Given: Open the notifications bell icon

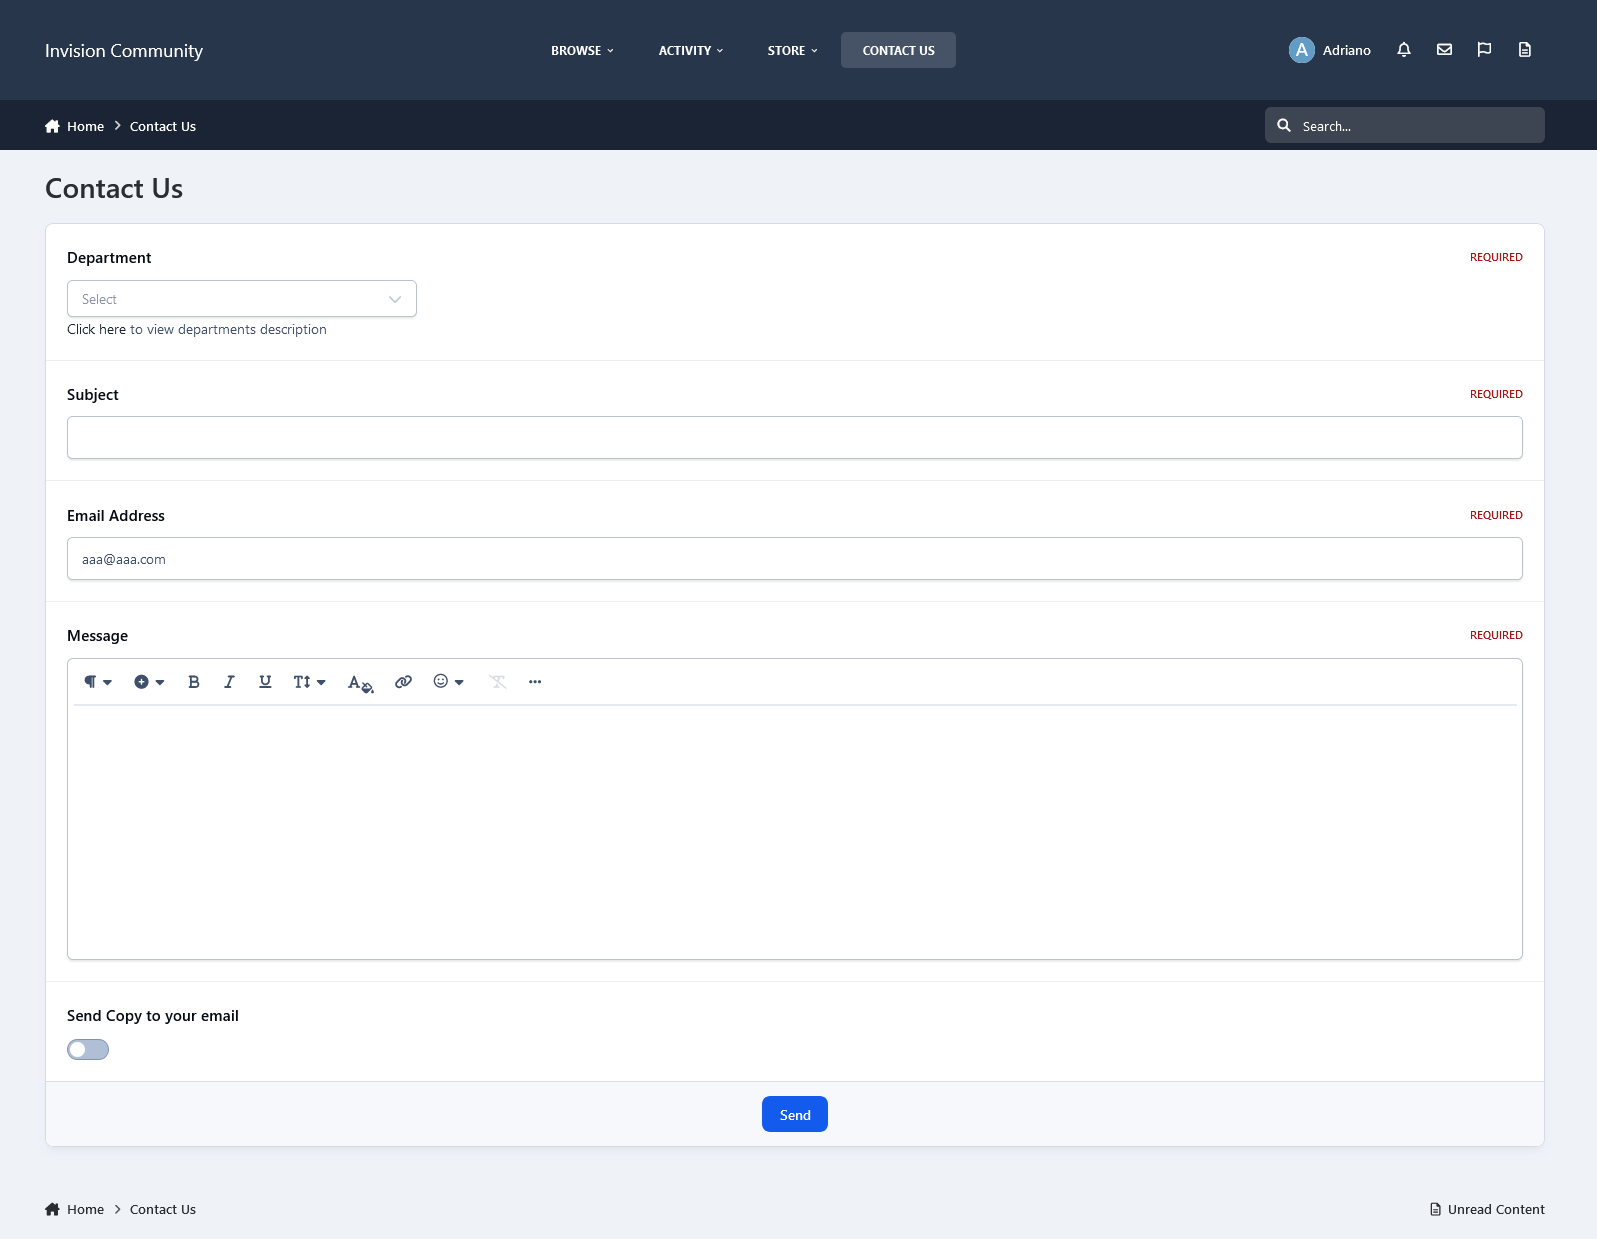Looking at the screenshot, I should click(x=1404, y=50).
